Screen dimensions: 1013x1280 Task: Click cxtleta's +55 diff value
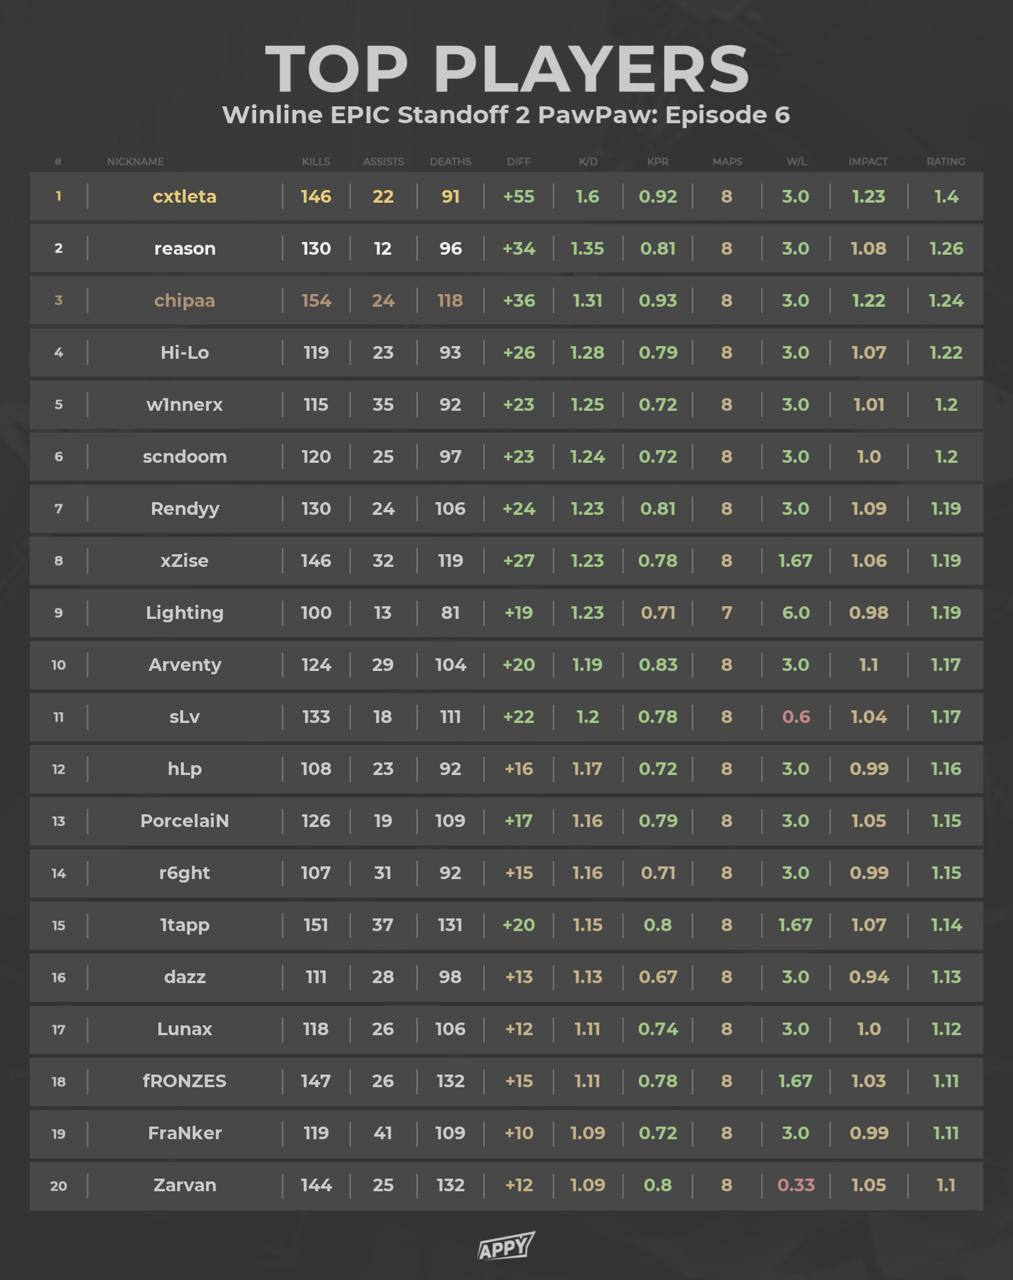click(x=518, y=197)
